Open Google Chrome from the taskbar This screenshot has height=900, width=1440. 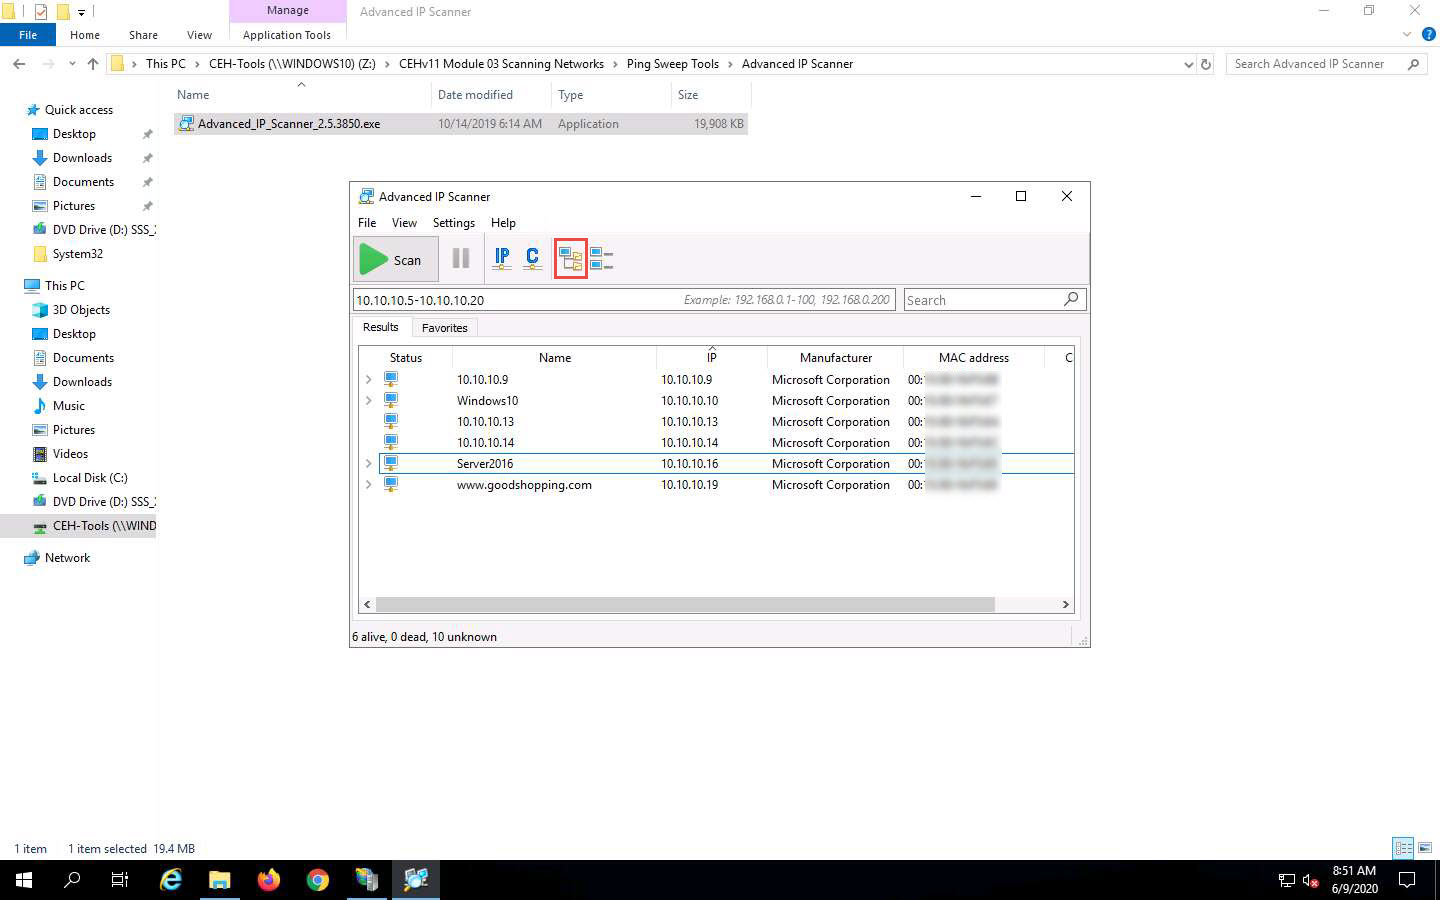click(318, 880)
